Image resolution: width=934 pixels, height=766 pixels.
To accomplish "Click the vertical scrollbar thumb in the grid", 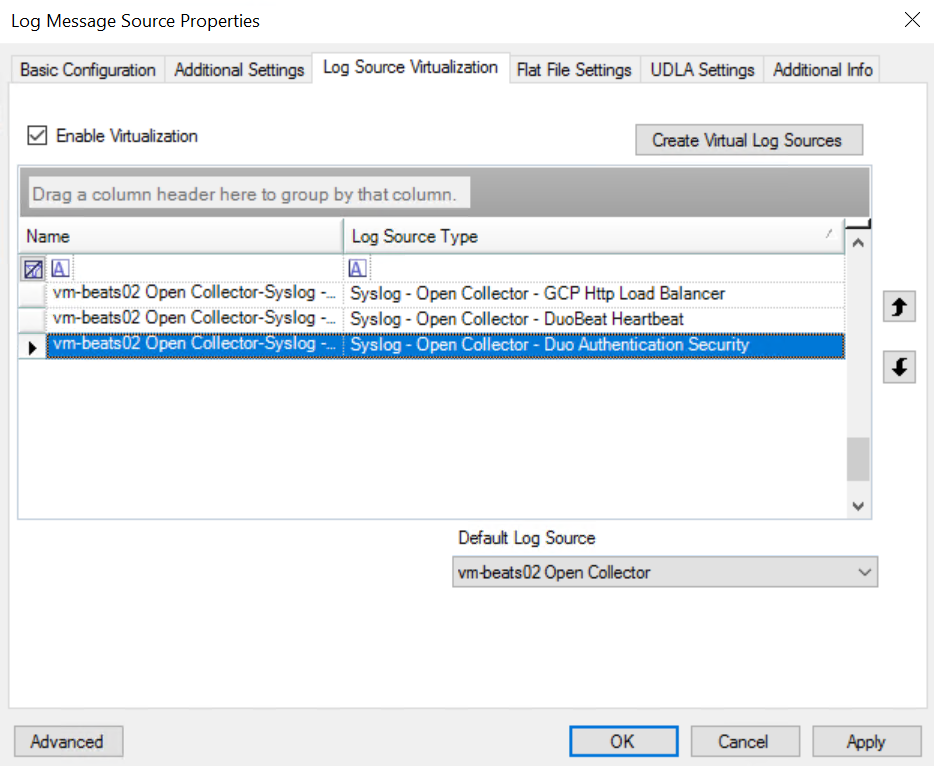I will (x=857, y=459).
